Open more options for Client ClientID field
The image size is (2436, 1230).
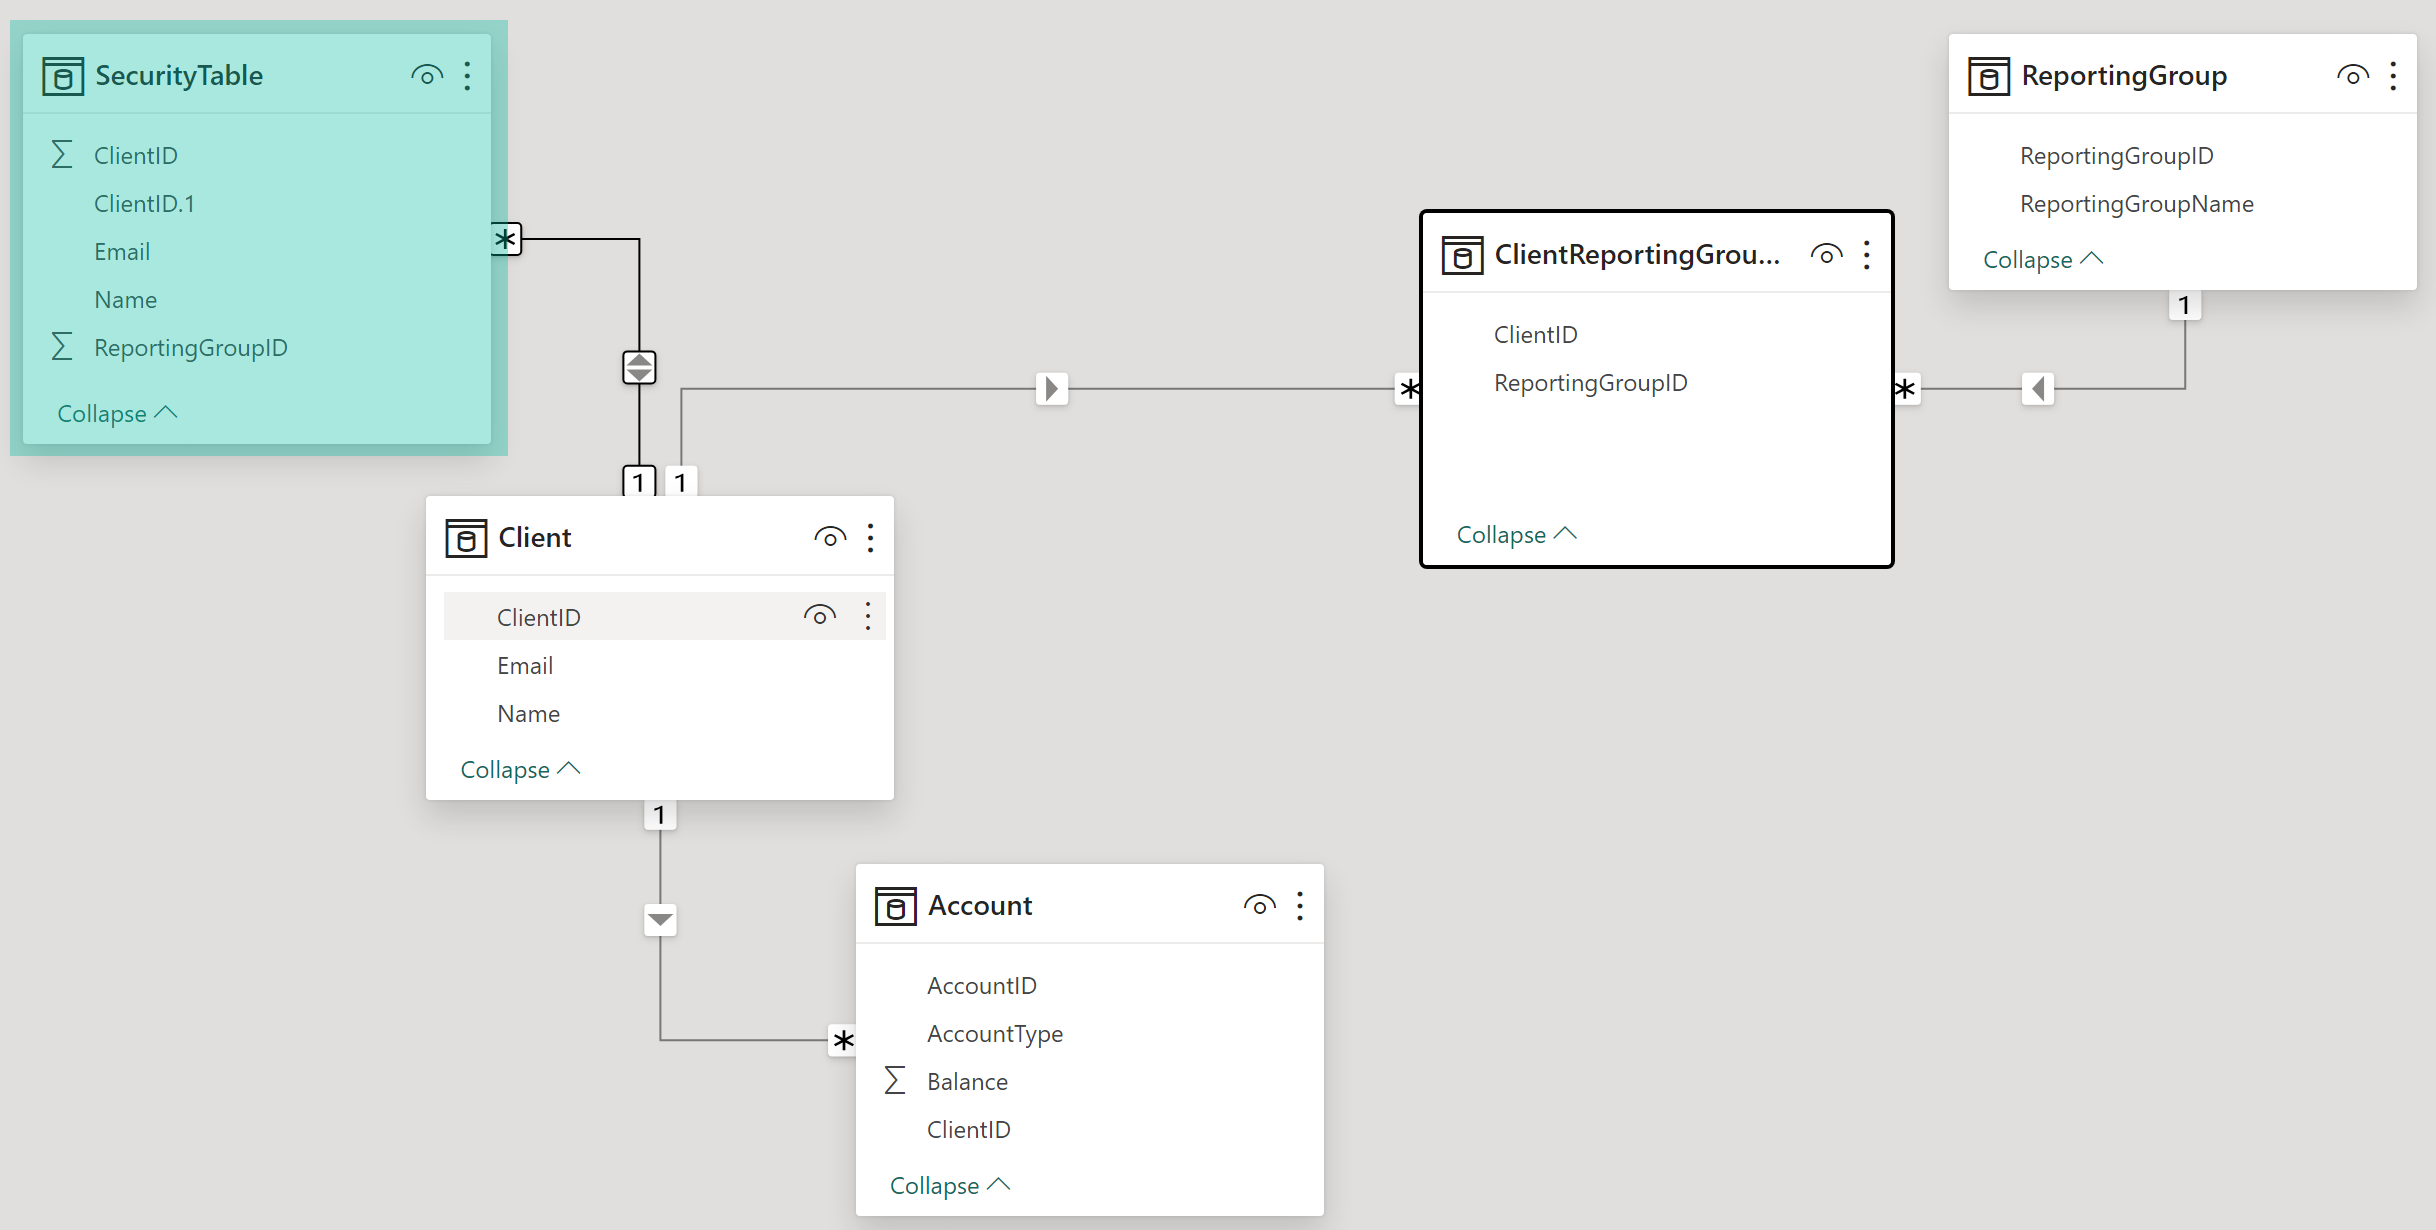coord(868,616)
